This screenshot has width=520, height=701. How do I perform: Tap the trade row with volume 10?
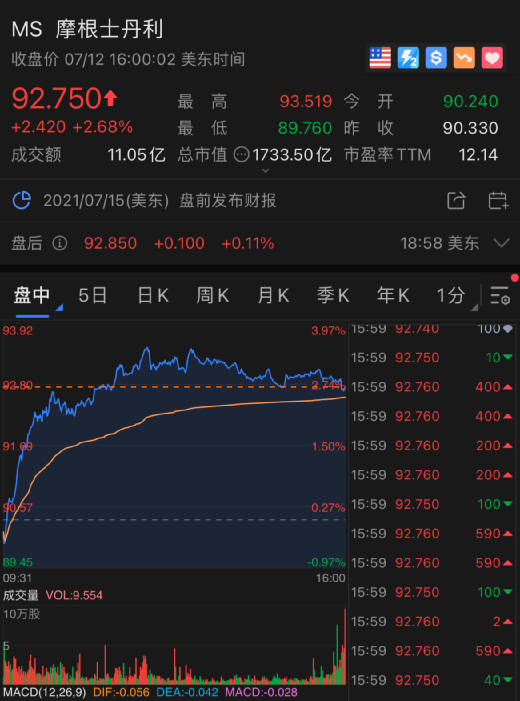432,358
